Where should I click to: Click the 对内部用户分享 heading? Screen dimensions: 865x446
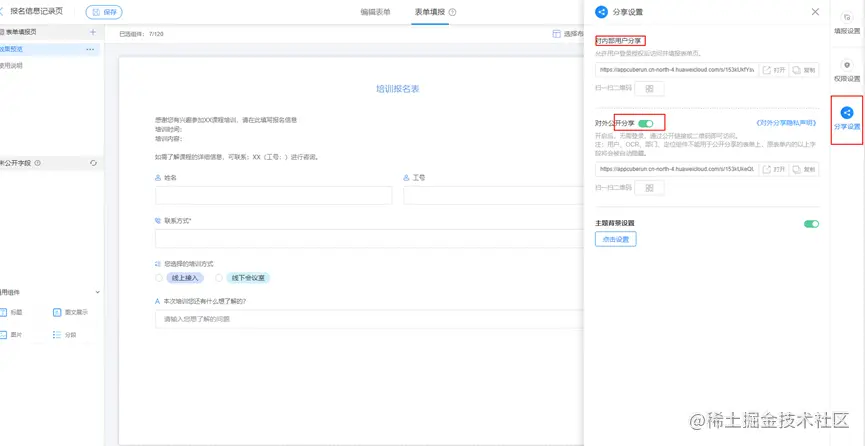(620, 41)
